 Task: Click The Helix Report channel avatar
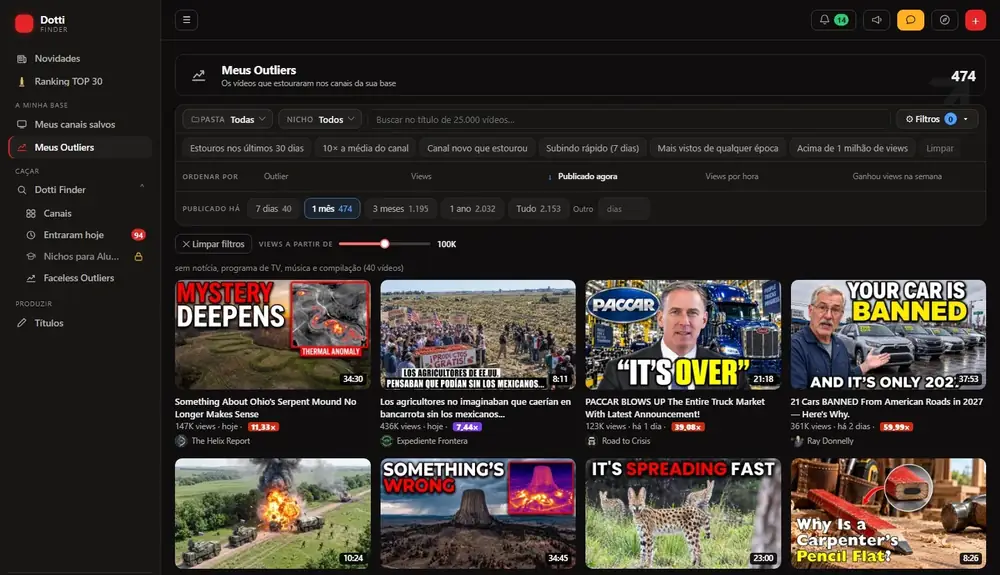(181, 440)
